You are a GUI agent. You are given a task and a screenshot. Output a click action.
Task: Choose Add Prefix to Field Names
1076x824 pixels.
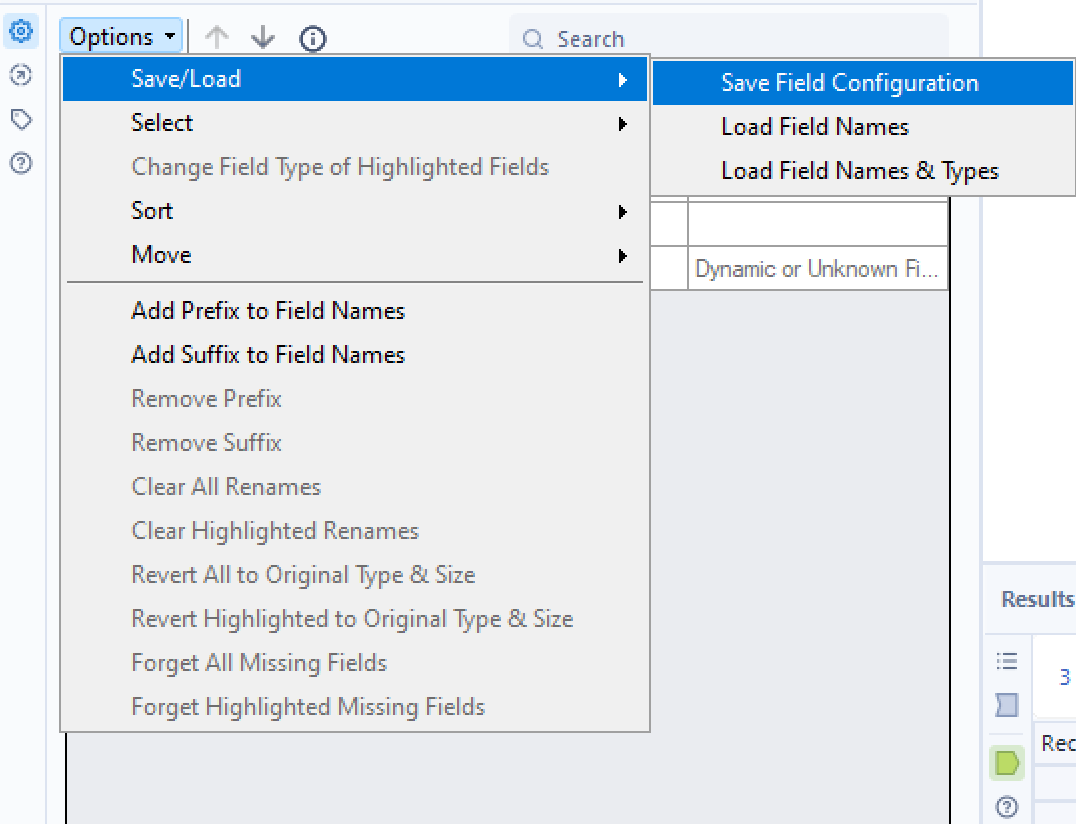point(268,311)
